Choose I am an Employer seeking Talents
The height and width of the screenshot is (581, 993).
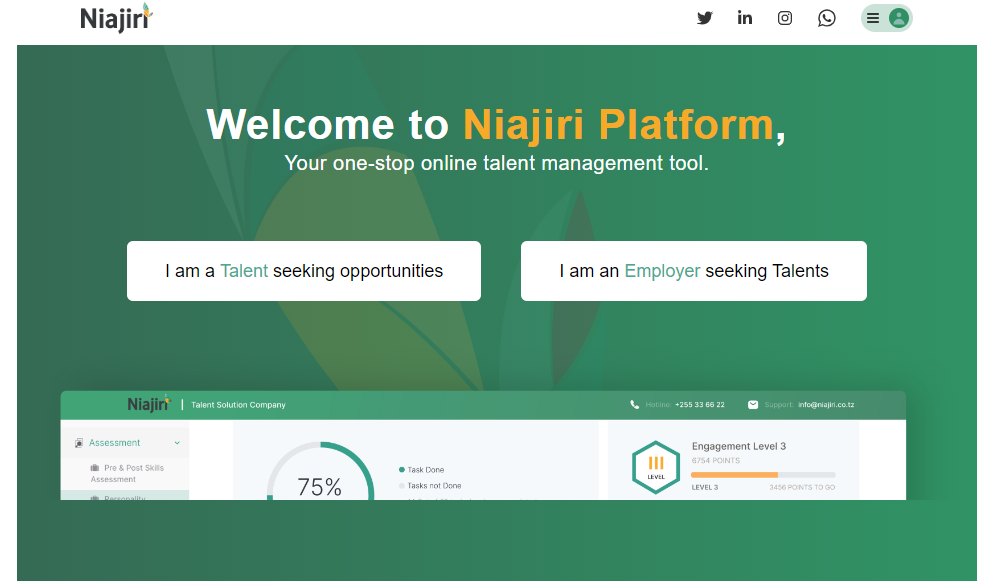[693, 270]
